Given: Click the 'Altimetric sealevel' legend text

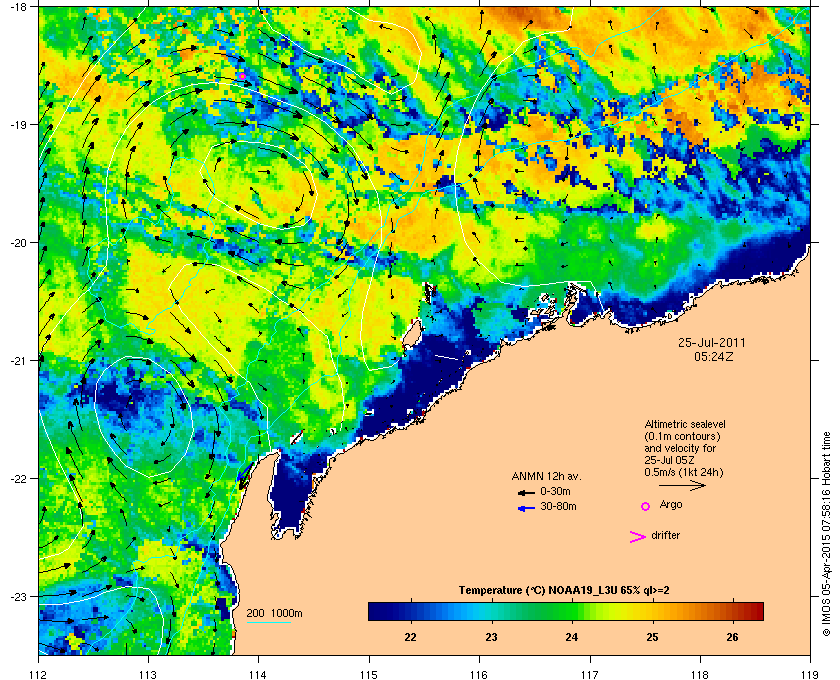Looking at the screenshot, I should coord(685,424).
